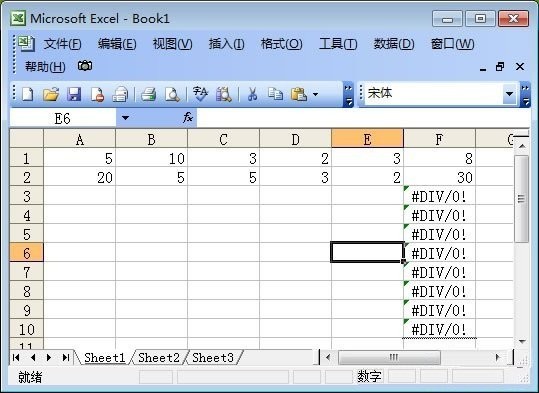Open the font name dropdown arrow
The width and height of the screenshot is (539, 393).
pyautogui.click(x=509, y=94)
